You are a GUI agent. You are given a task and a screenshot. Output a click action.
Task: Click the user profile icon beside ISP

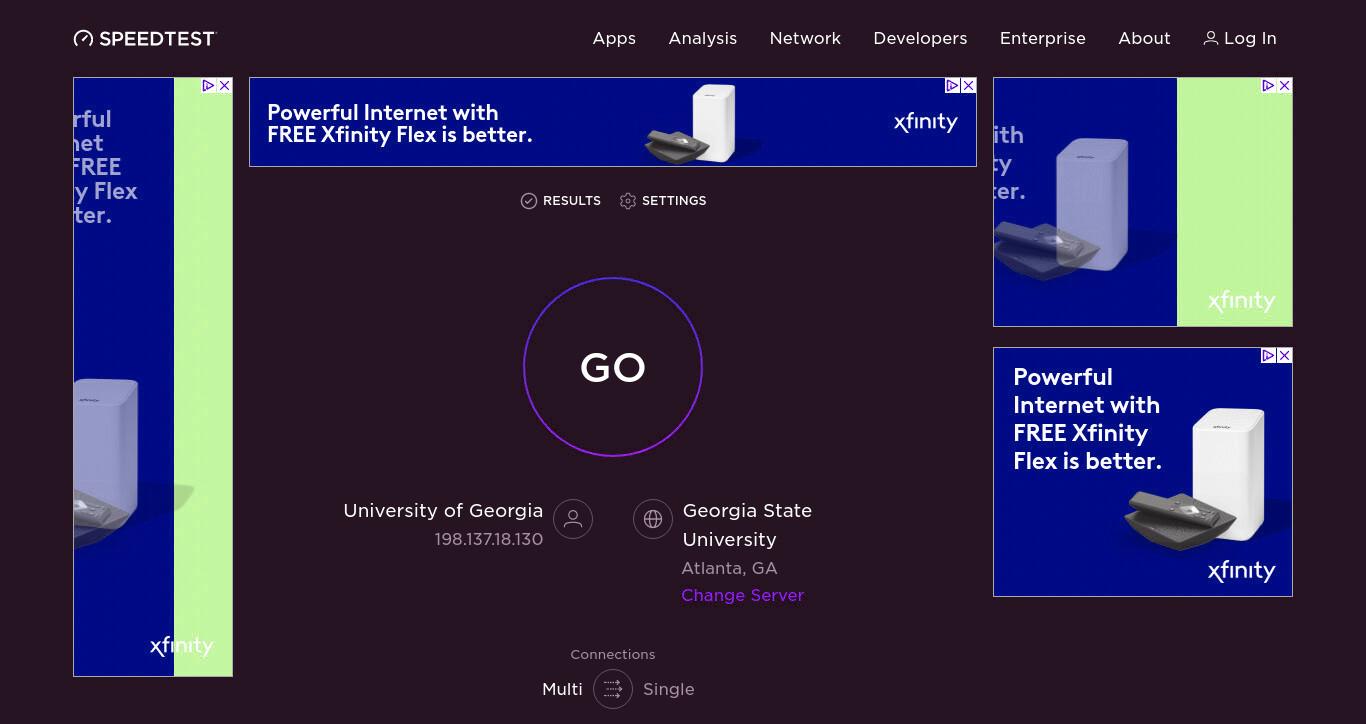pos(573,519)
